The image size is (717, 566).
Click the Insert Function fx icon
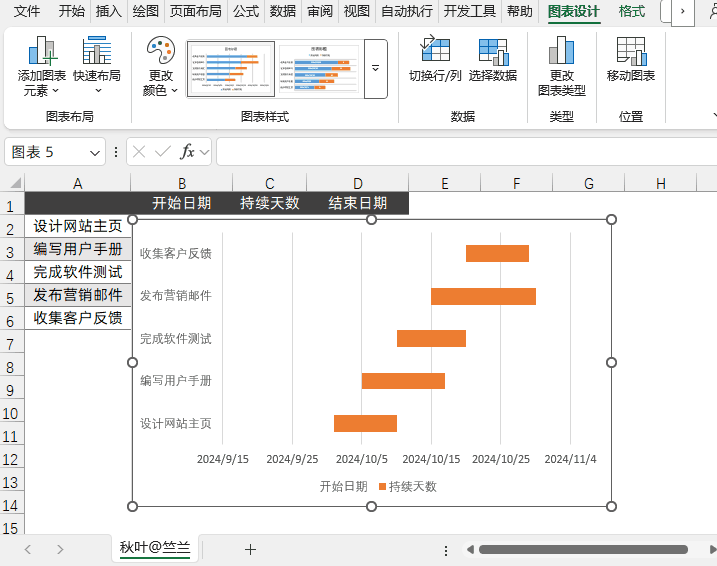coord(187,152)
